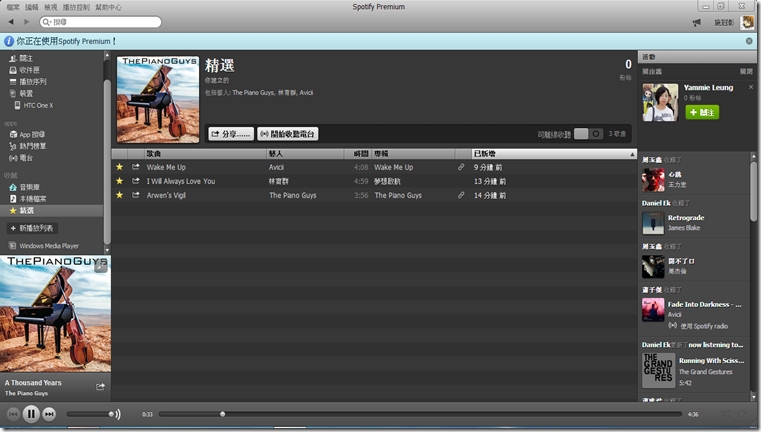Go back with the left navigation arrow
Image resolution: width=761 pixels, height=432 pixels.
click(x=11, y=22)
